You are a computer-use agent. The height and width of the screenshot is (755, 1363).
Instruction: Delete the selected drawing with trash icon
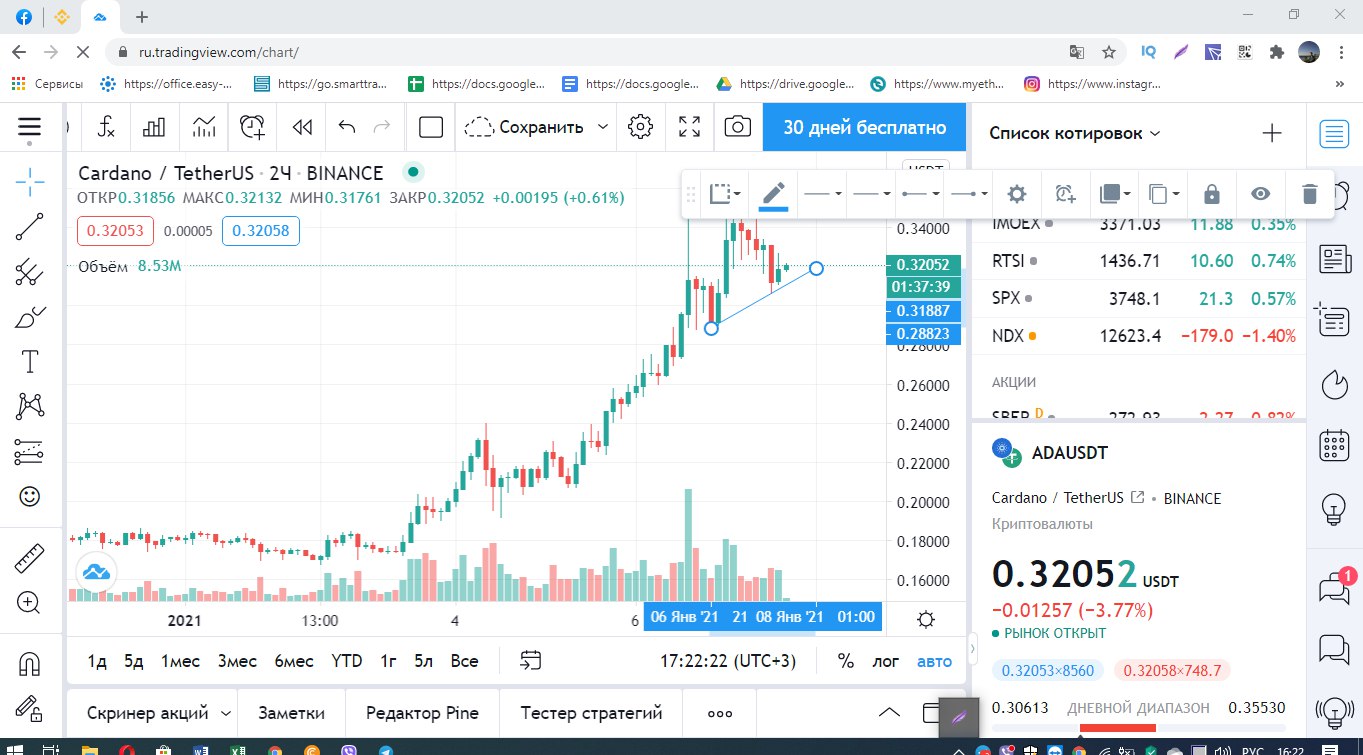[x=1310, y=194]
